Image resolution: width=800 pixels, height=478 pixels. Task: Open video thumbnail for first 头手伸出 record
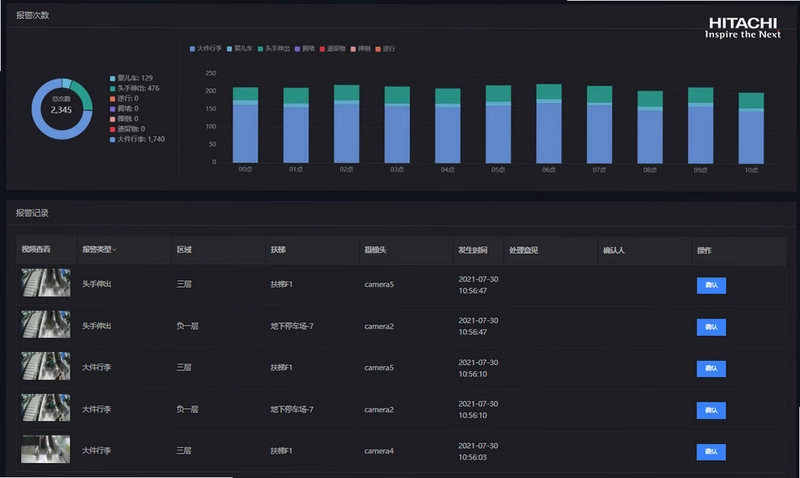pos(46,283)
